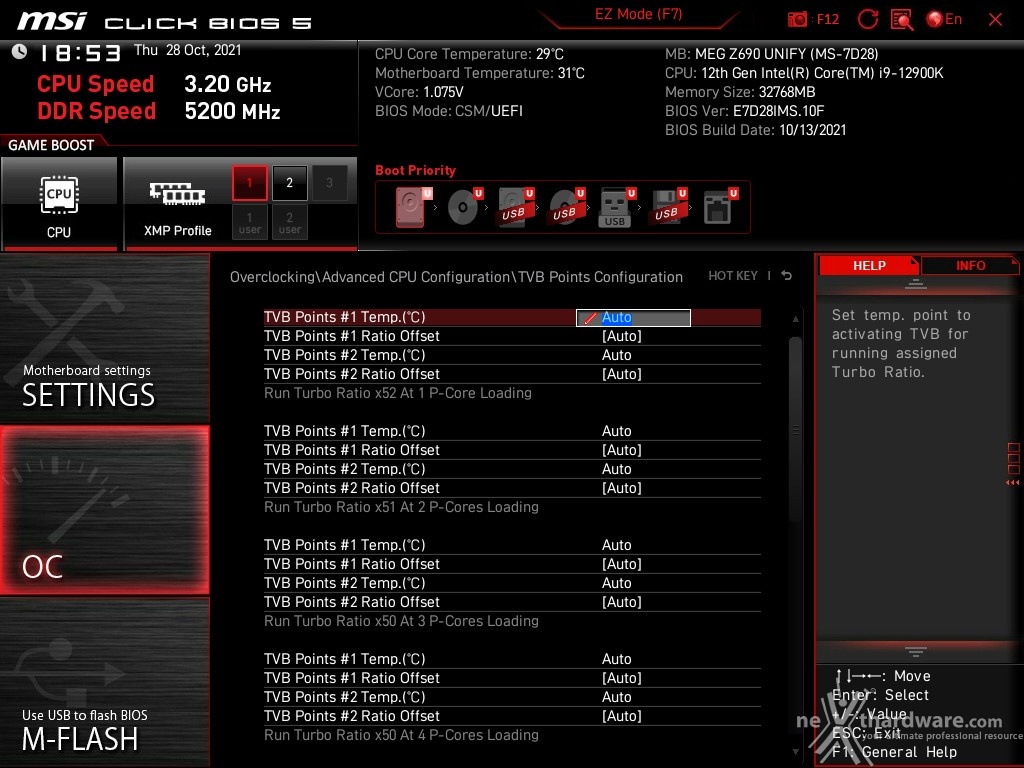Select XMP user profile 1
This screenshot has height=768, width=1024.
249,222
